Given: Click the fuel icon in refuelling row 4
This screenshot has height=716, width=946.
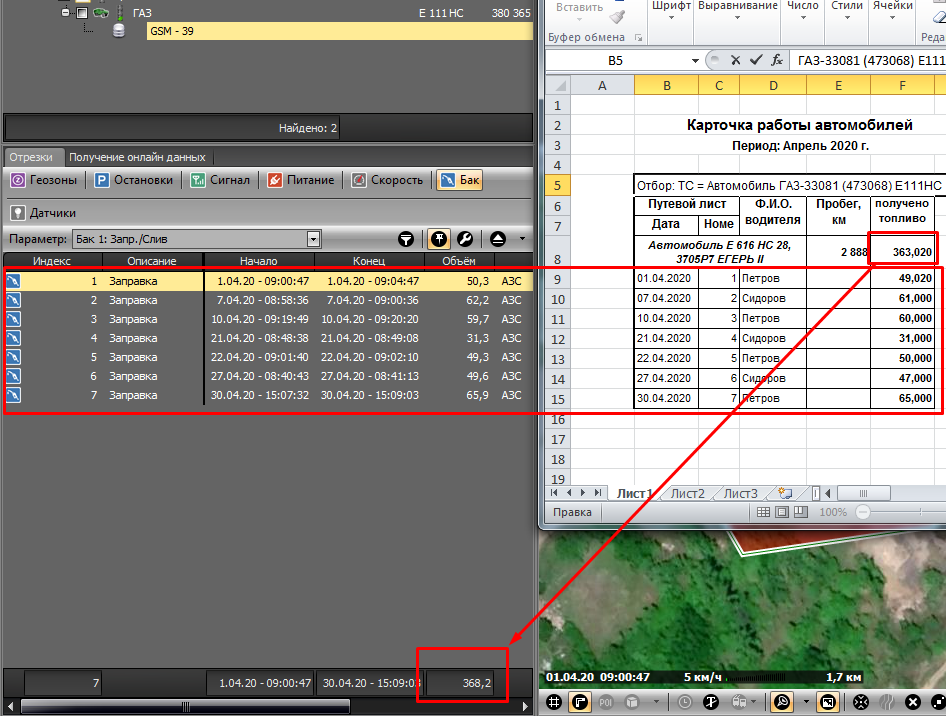Looking at the screenshot, I should point(13,338).
